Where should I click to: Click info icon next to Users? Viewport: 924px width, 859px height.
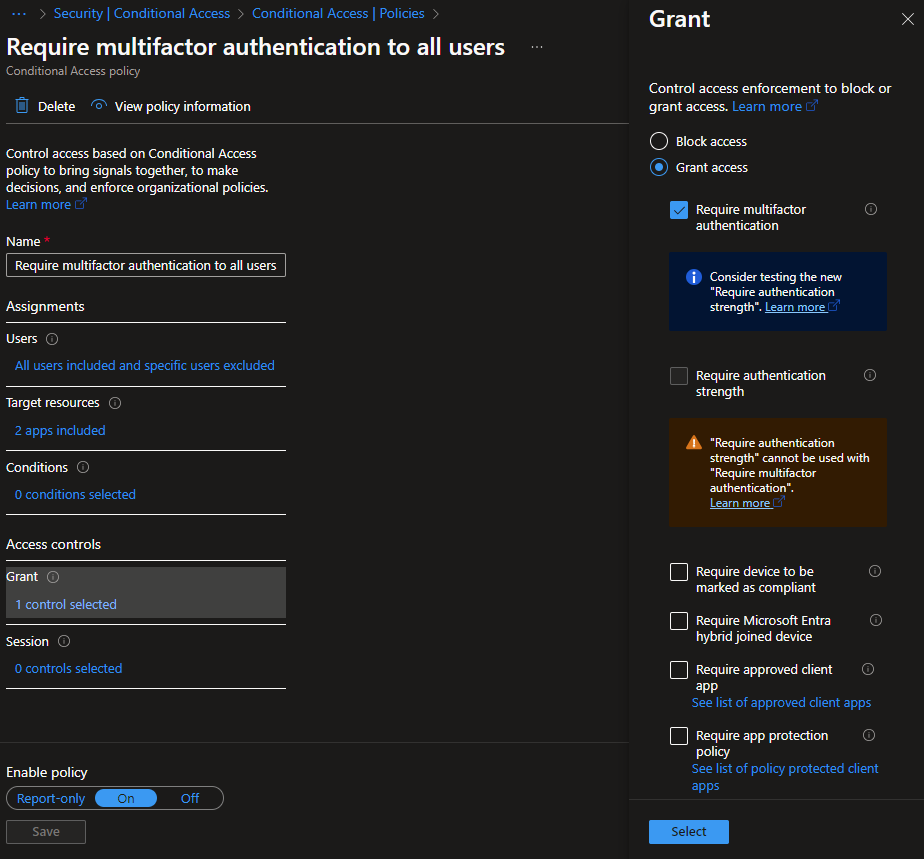(x=52, y=339)
